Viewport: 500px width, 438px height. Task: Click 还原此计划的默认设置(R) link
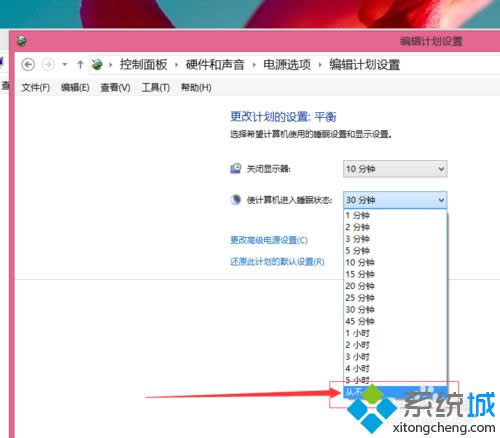coord(277,261)
